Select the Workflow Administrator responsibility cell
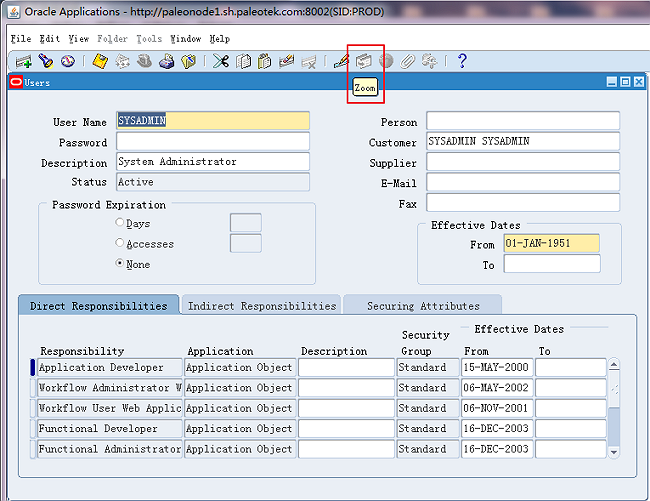The width and height of the screenshot is (650, 501). coord(110,388)
